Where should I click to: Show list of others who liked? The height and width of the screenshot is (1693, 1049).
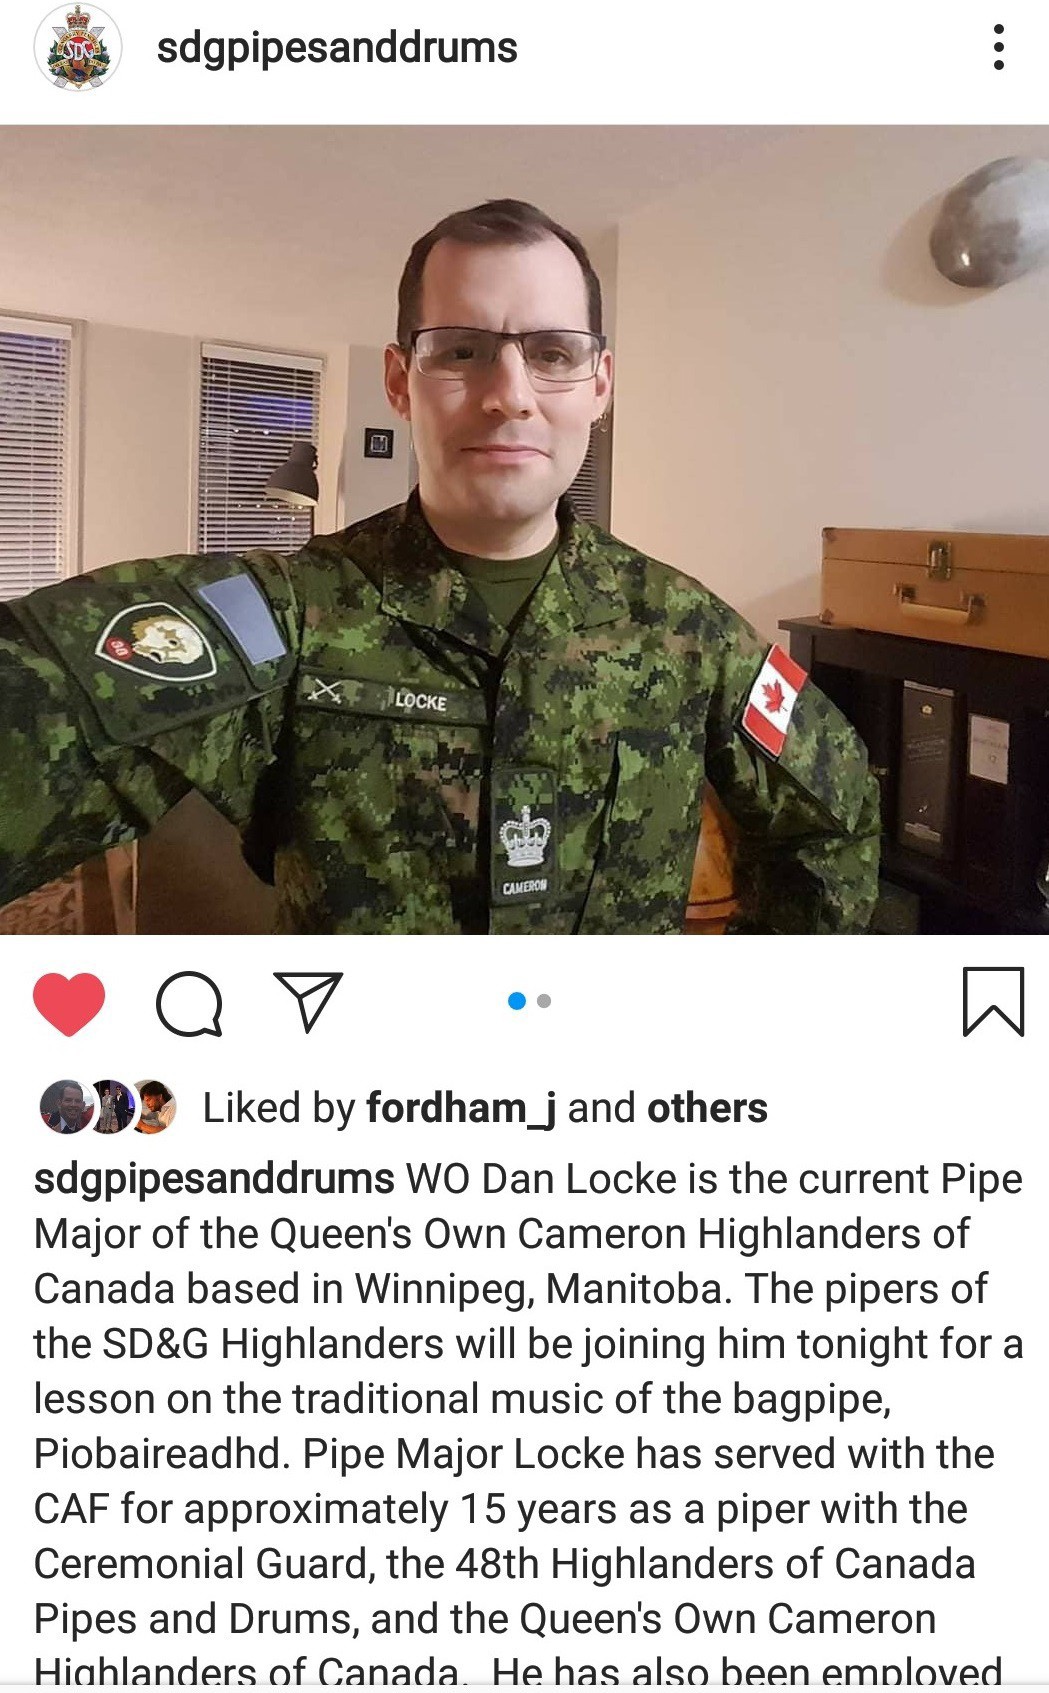tap(707, 1108)
